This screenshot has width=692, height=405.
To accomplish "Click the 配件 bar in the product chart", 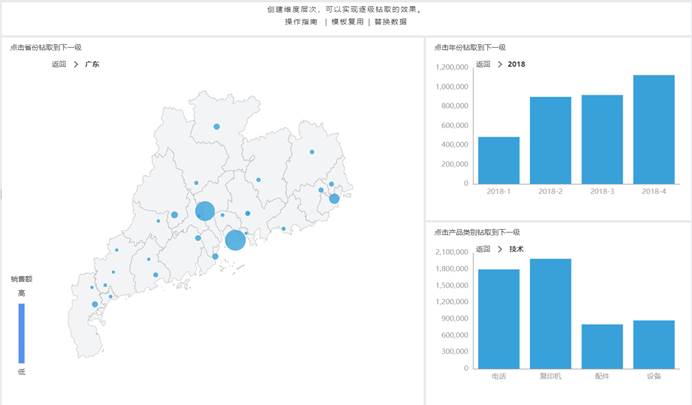I will 602,346.
